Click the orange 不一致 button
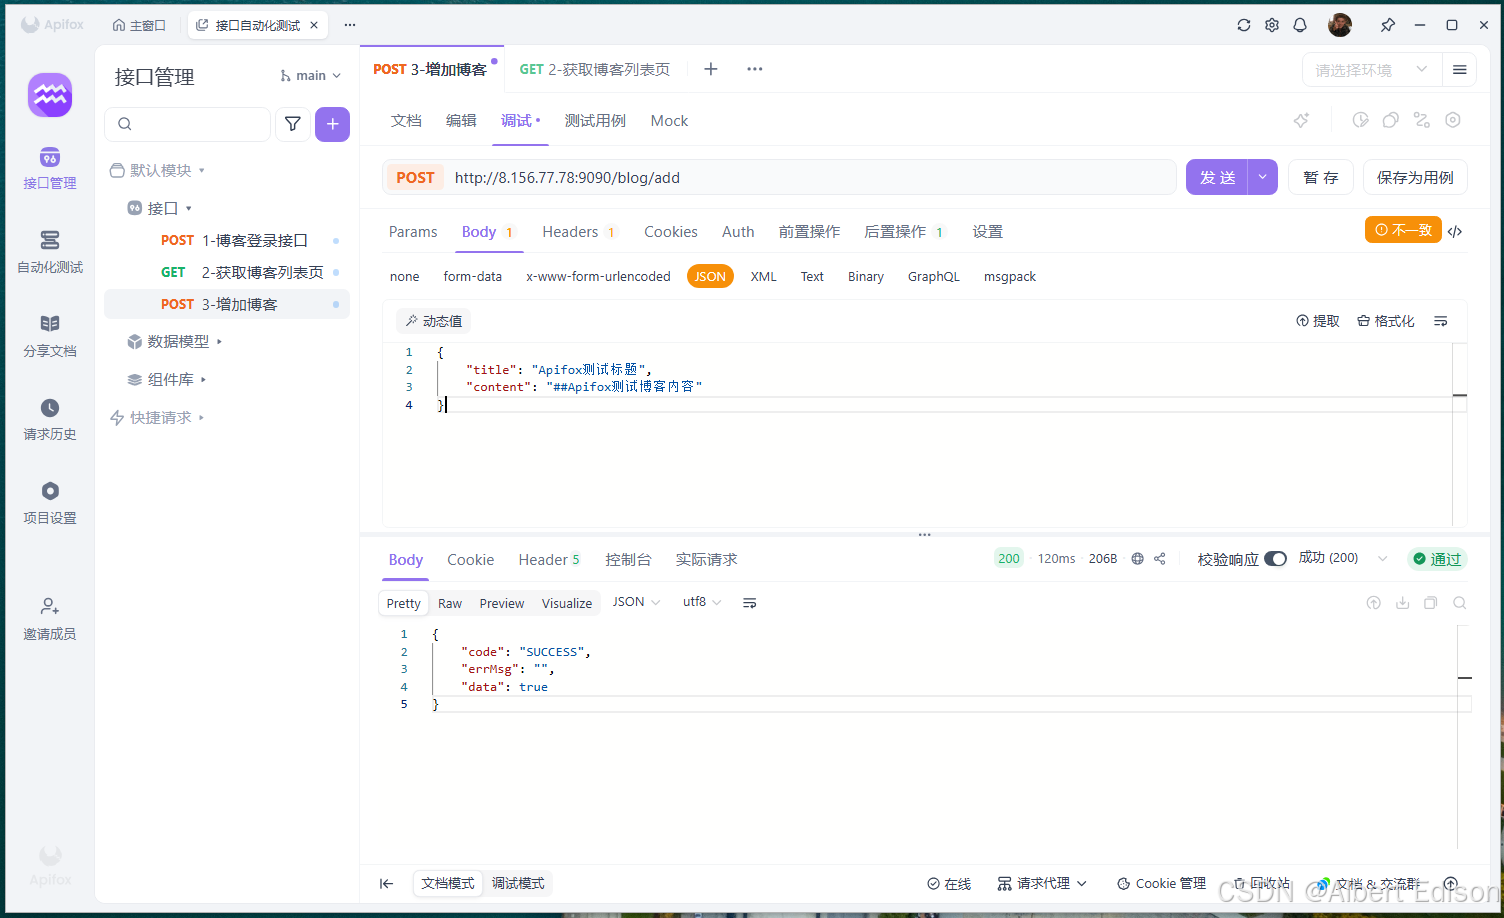Viewport: 1504px width, 918px height. pos(1403,230)
